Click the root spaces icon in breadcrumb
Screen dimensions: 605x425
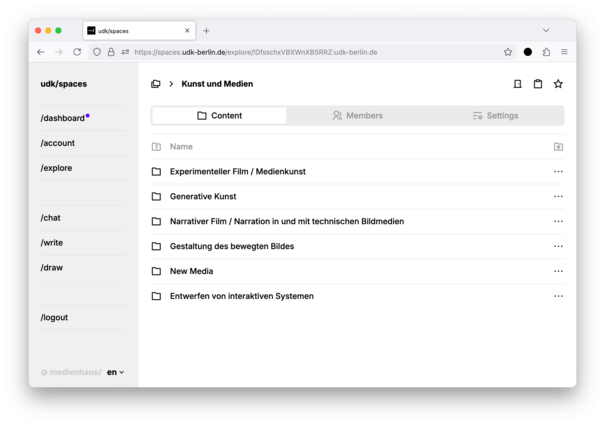155,84
